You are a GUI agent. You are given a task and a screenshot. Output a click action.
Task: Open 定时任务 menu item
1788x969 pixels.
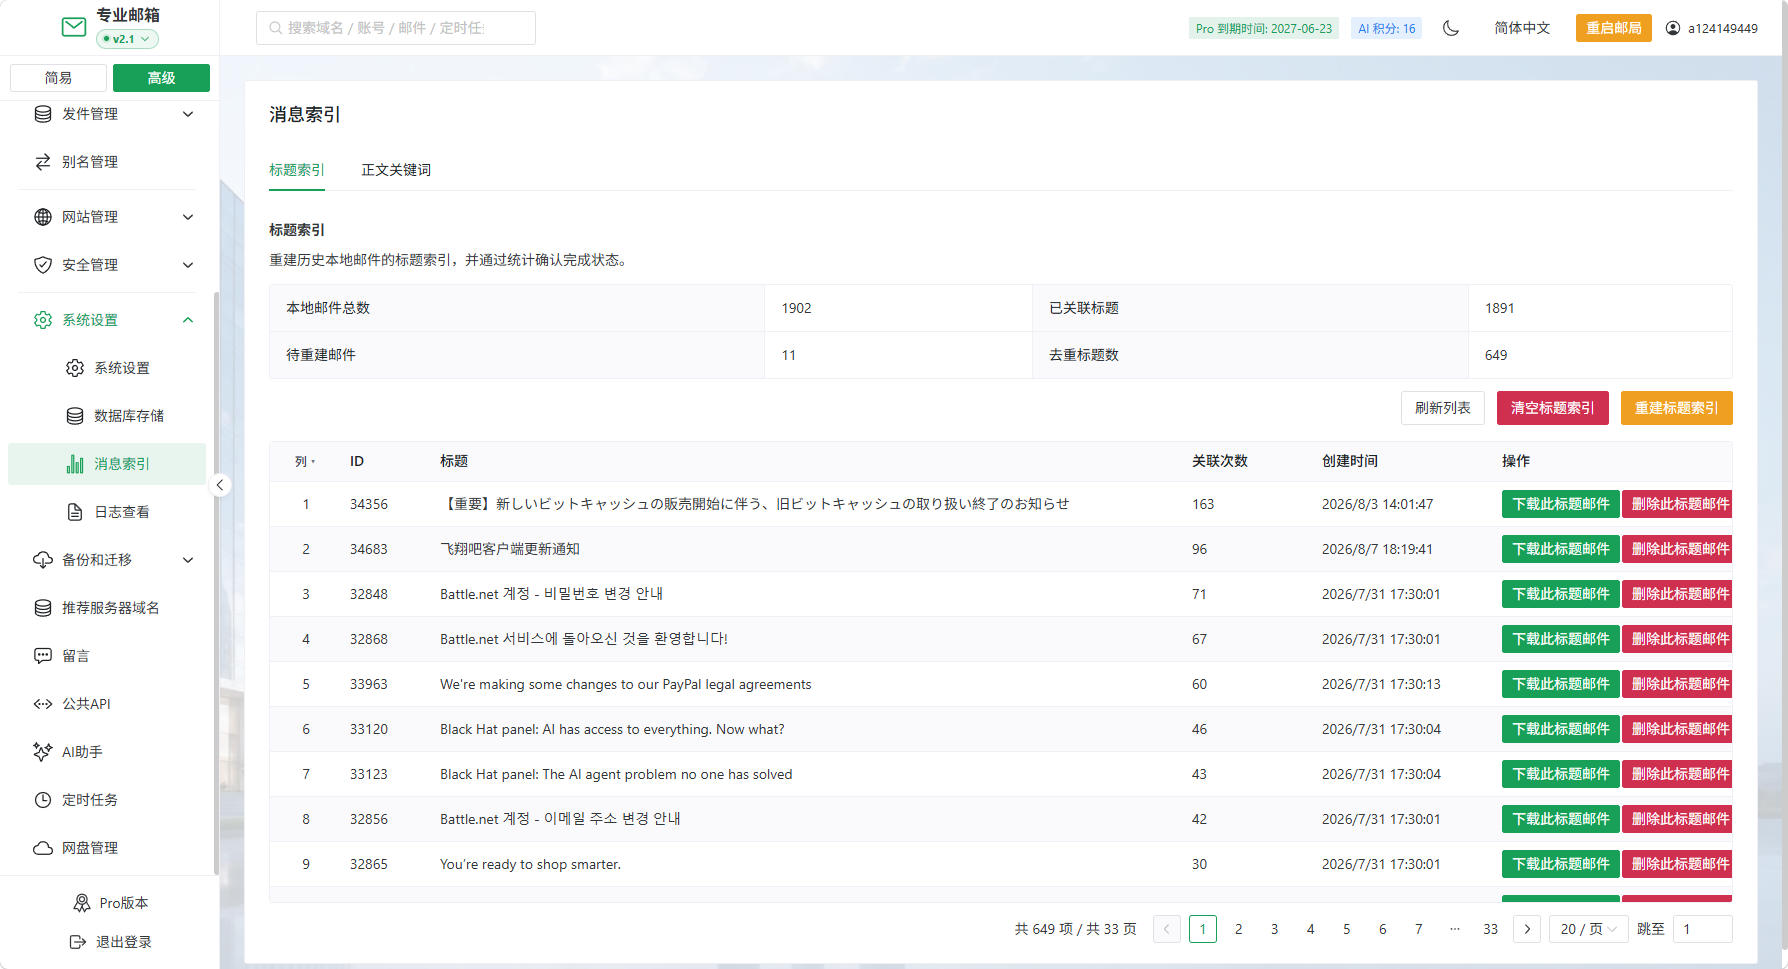[x=107, y=800]
